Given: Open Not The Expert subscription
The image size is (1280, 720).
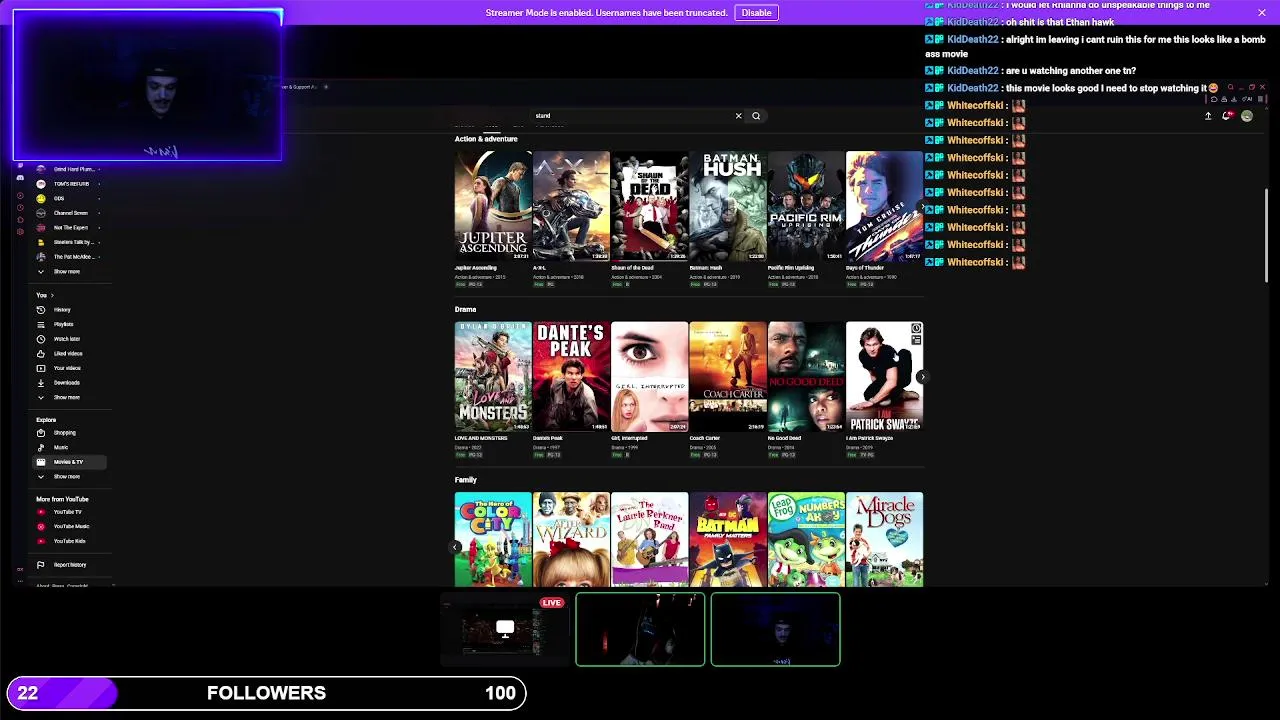Looking at the screenshot, I should pyautogui.click(x=70, y=228).
